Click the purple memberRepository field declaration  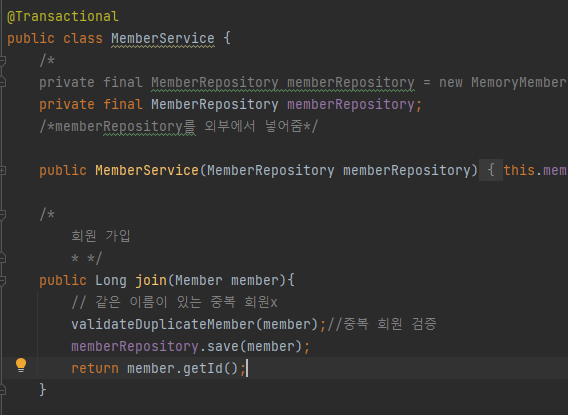tap(351, 104)
